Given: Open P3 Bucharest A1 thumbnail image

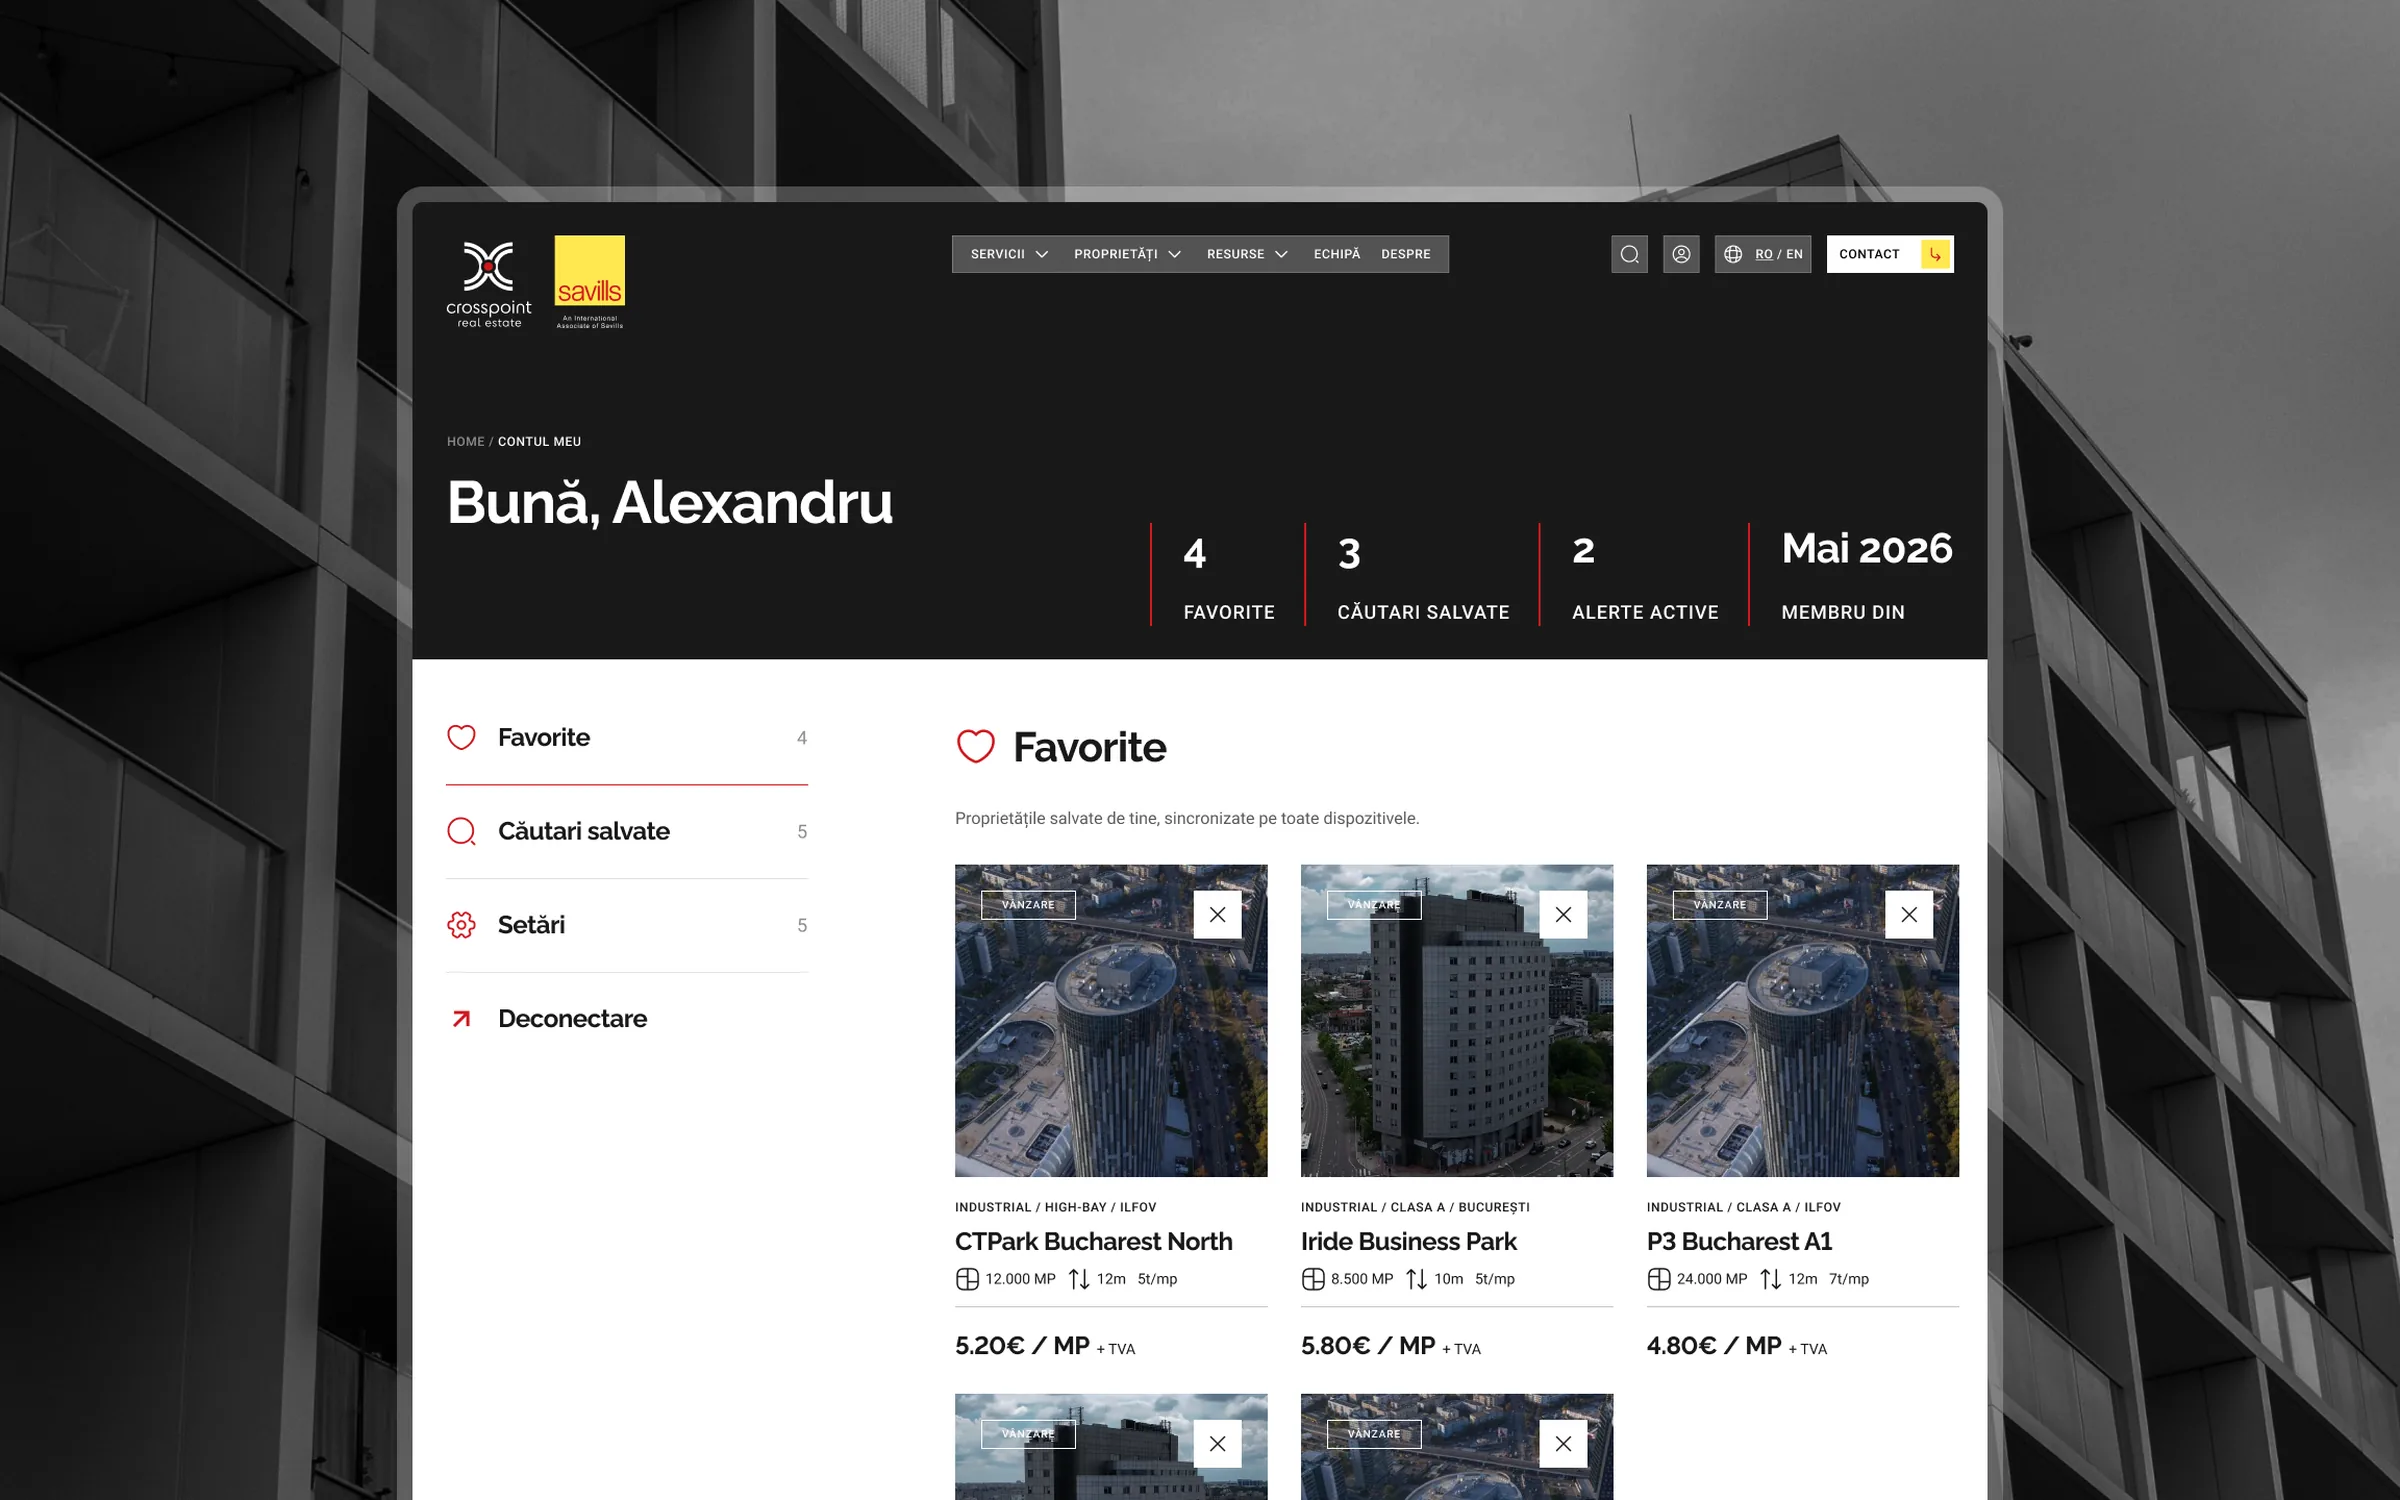Looking at the screenshot, I should [x=1803, y=1020].
